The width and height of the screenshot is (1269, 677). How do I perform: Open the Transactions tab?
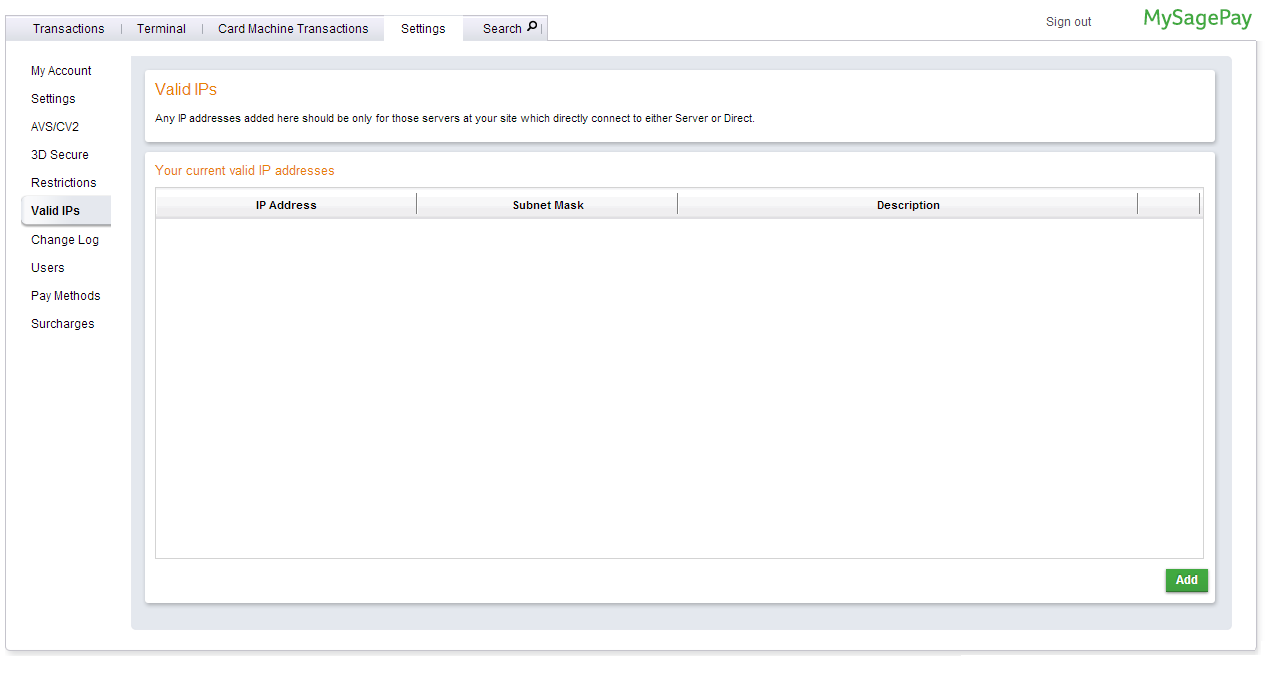pos(68,29)
